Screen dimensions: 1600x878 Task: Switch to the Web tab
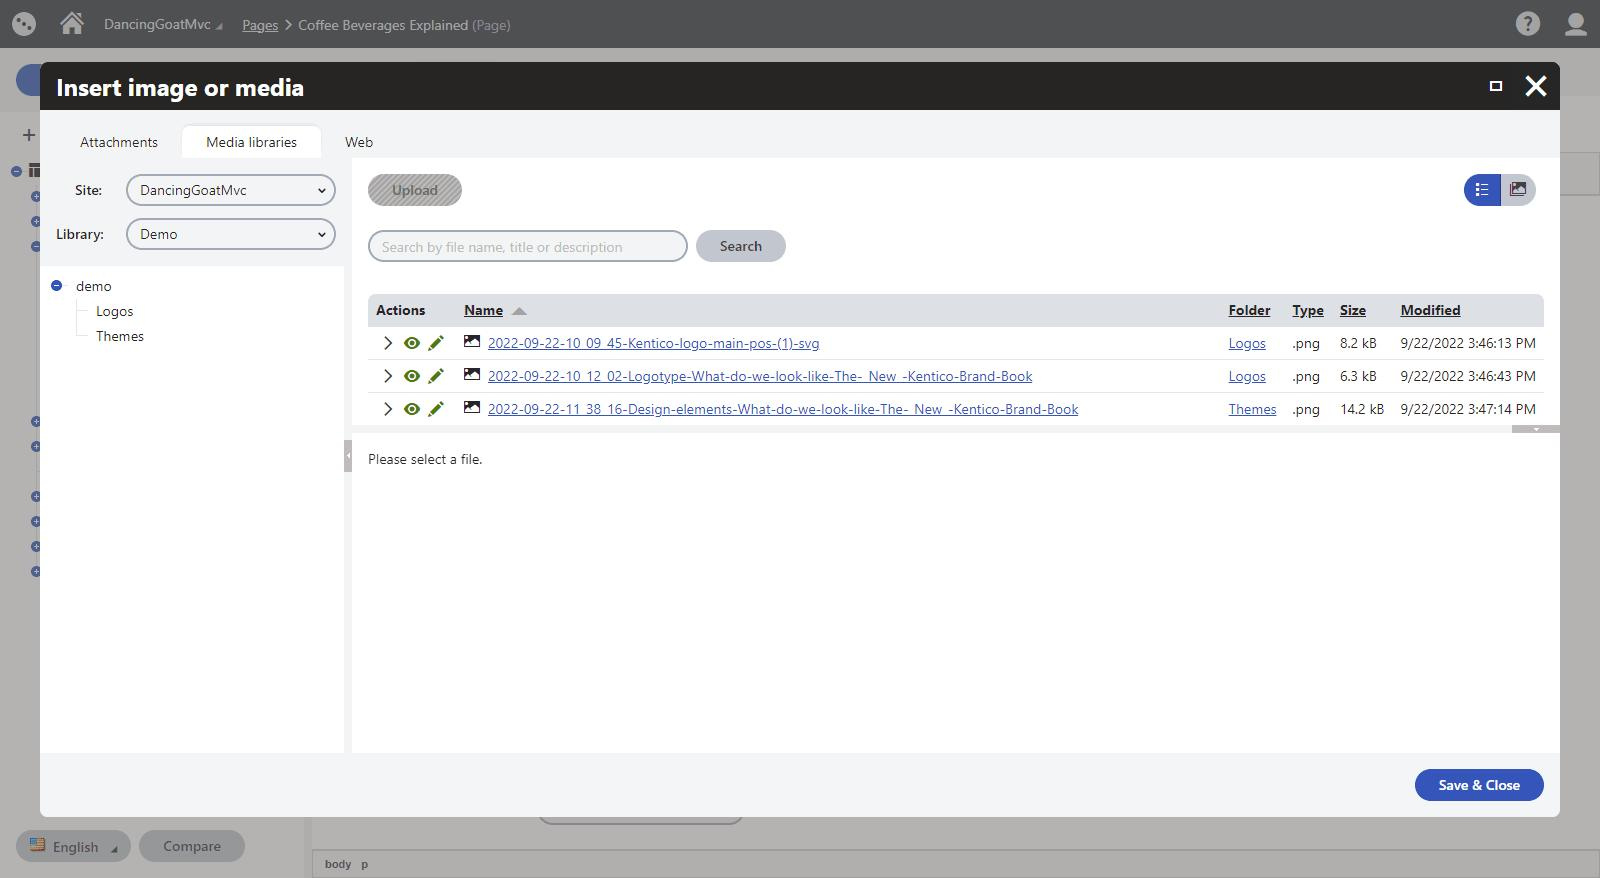[359, 142]
